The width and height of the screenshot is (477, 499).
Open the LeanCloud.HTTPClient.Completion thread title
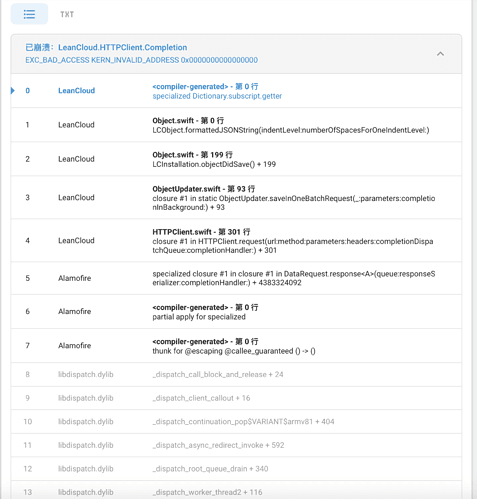coord(123,47)
